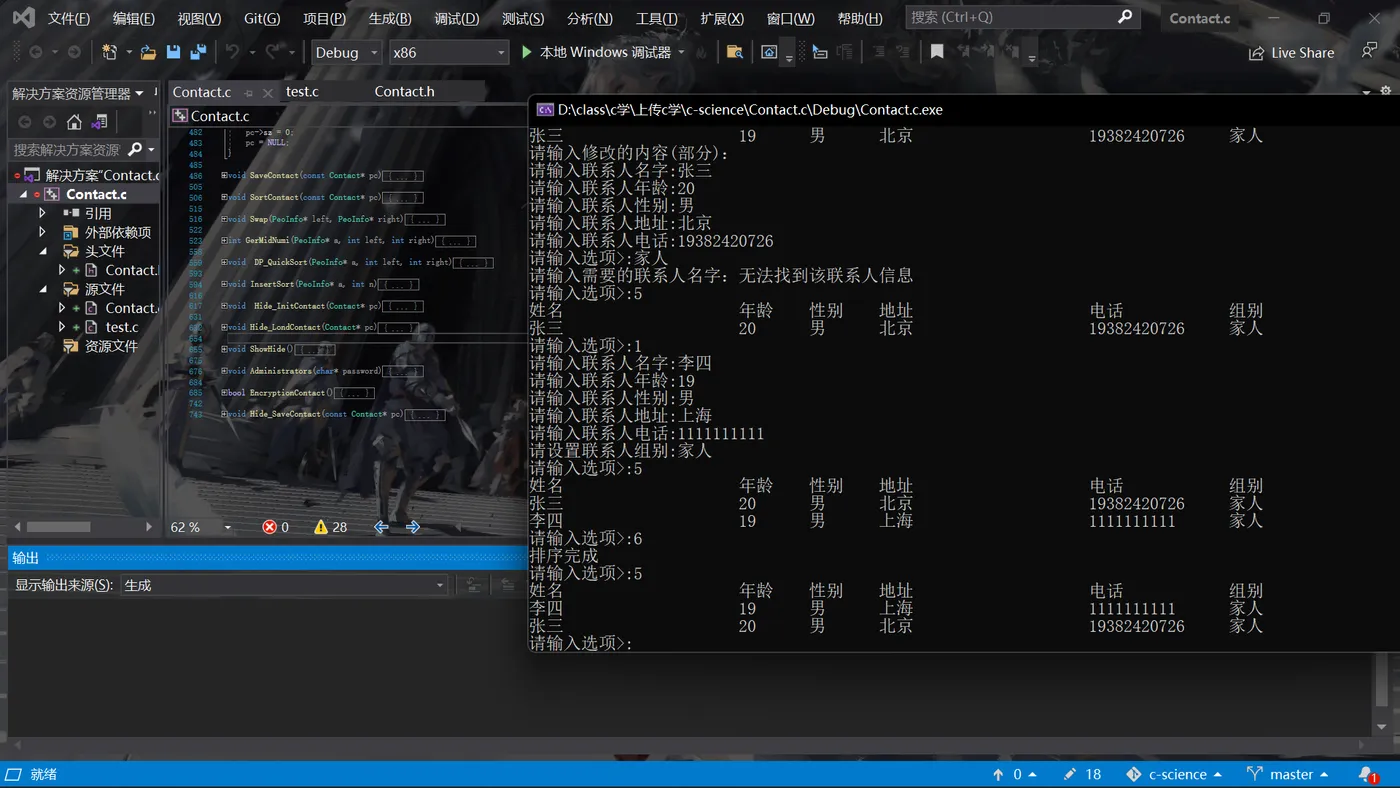Screen dimensions: 1400x788
Task: Open the 扩展(X) menu
Action: [x=722, y=18]
